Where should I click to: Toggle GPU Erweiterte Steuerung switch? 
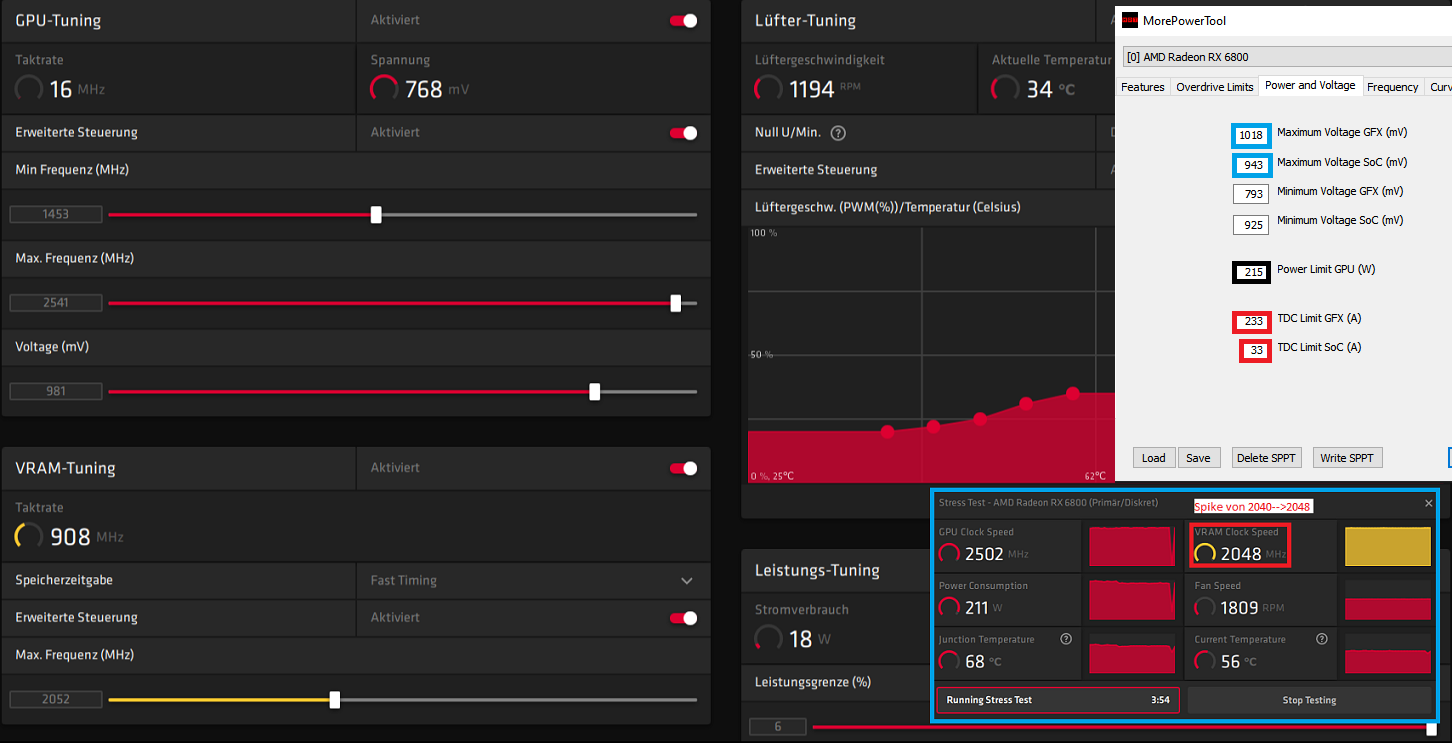pyautogui.click(x=684, y=133)
